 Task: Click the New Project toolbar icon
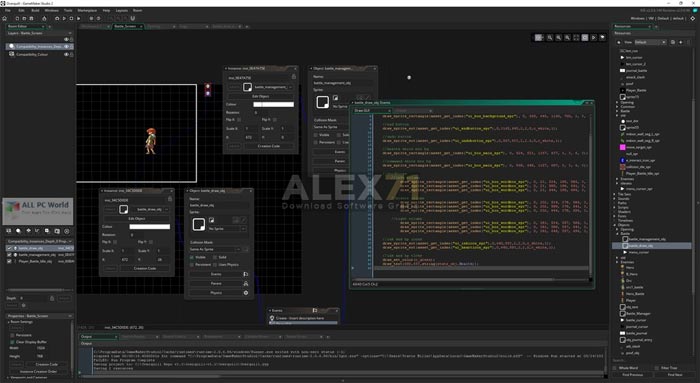click(x=18, y=18)
